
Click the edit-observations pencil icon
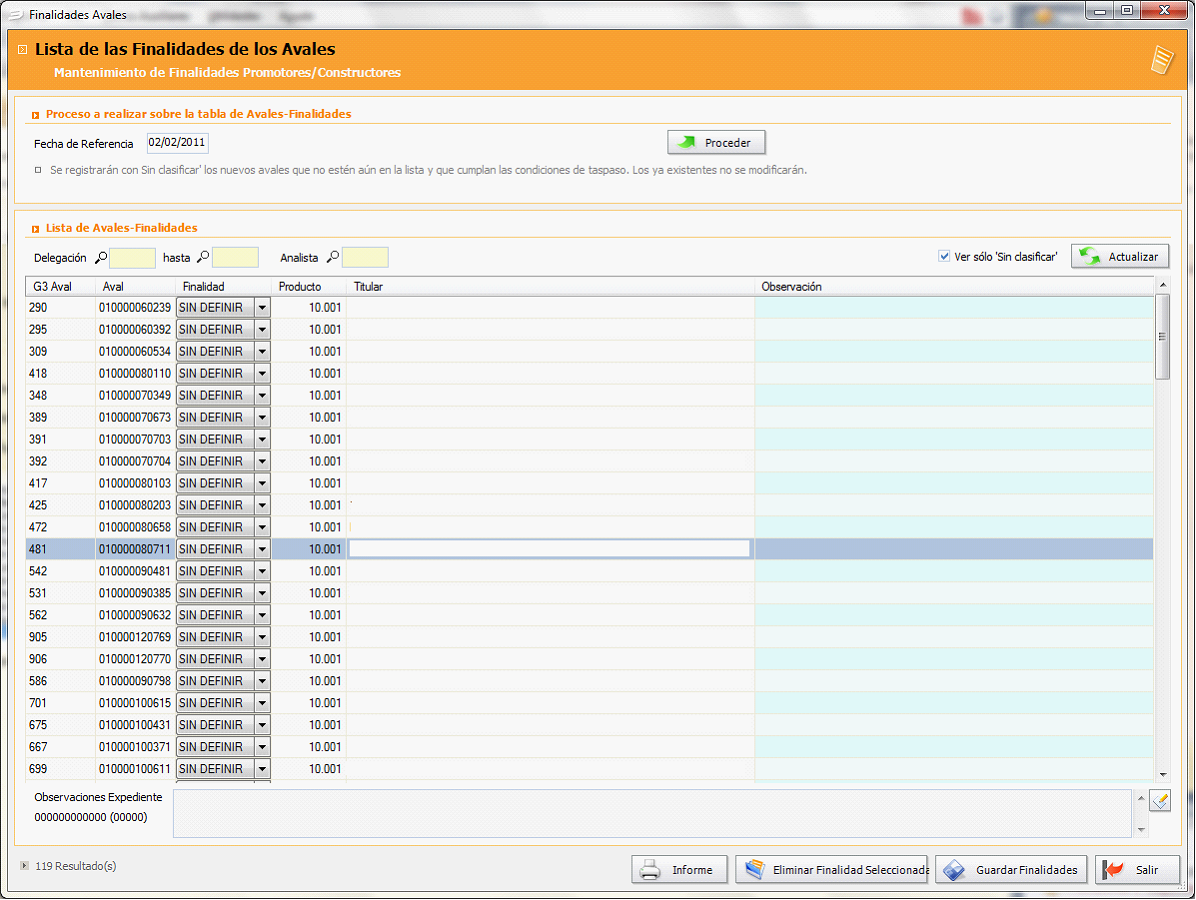pos(1160,801)
